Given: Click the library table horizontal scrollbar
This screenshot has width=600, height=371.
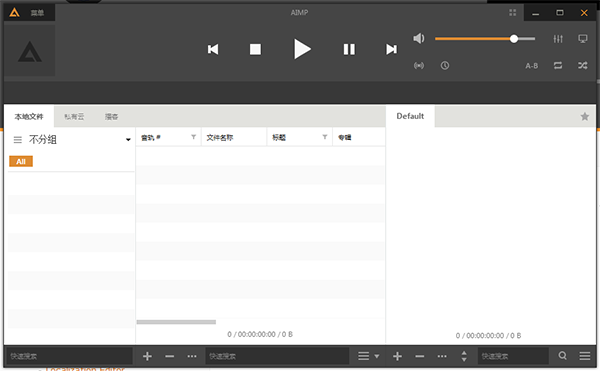Looking at the screenshot, I should click(176, 322).
